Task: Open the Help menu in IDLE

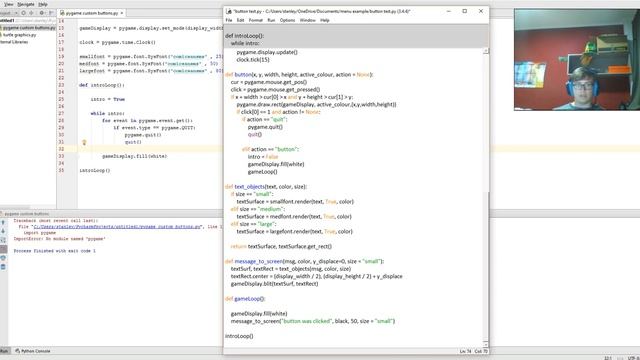Action: [324, 20]
